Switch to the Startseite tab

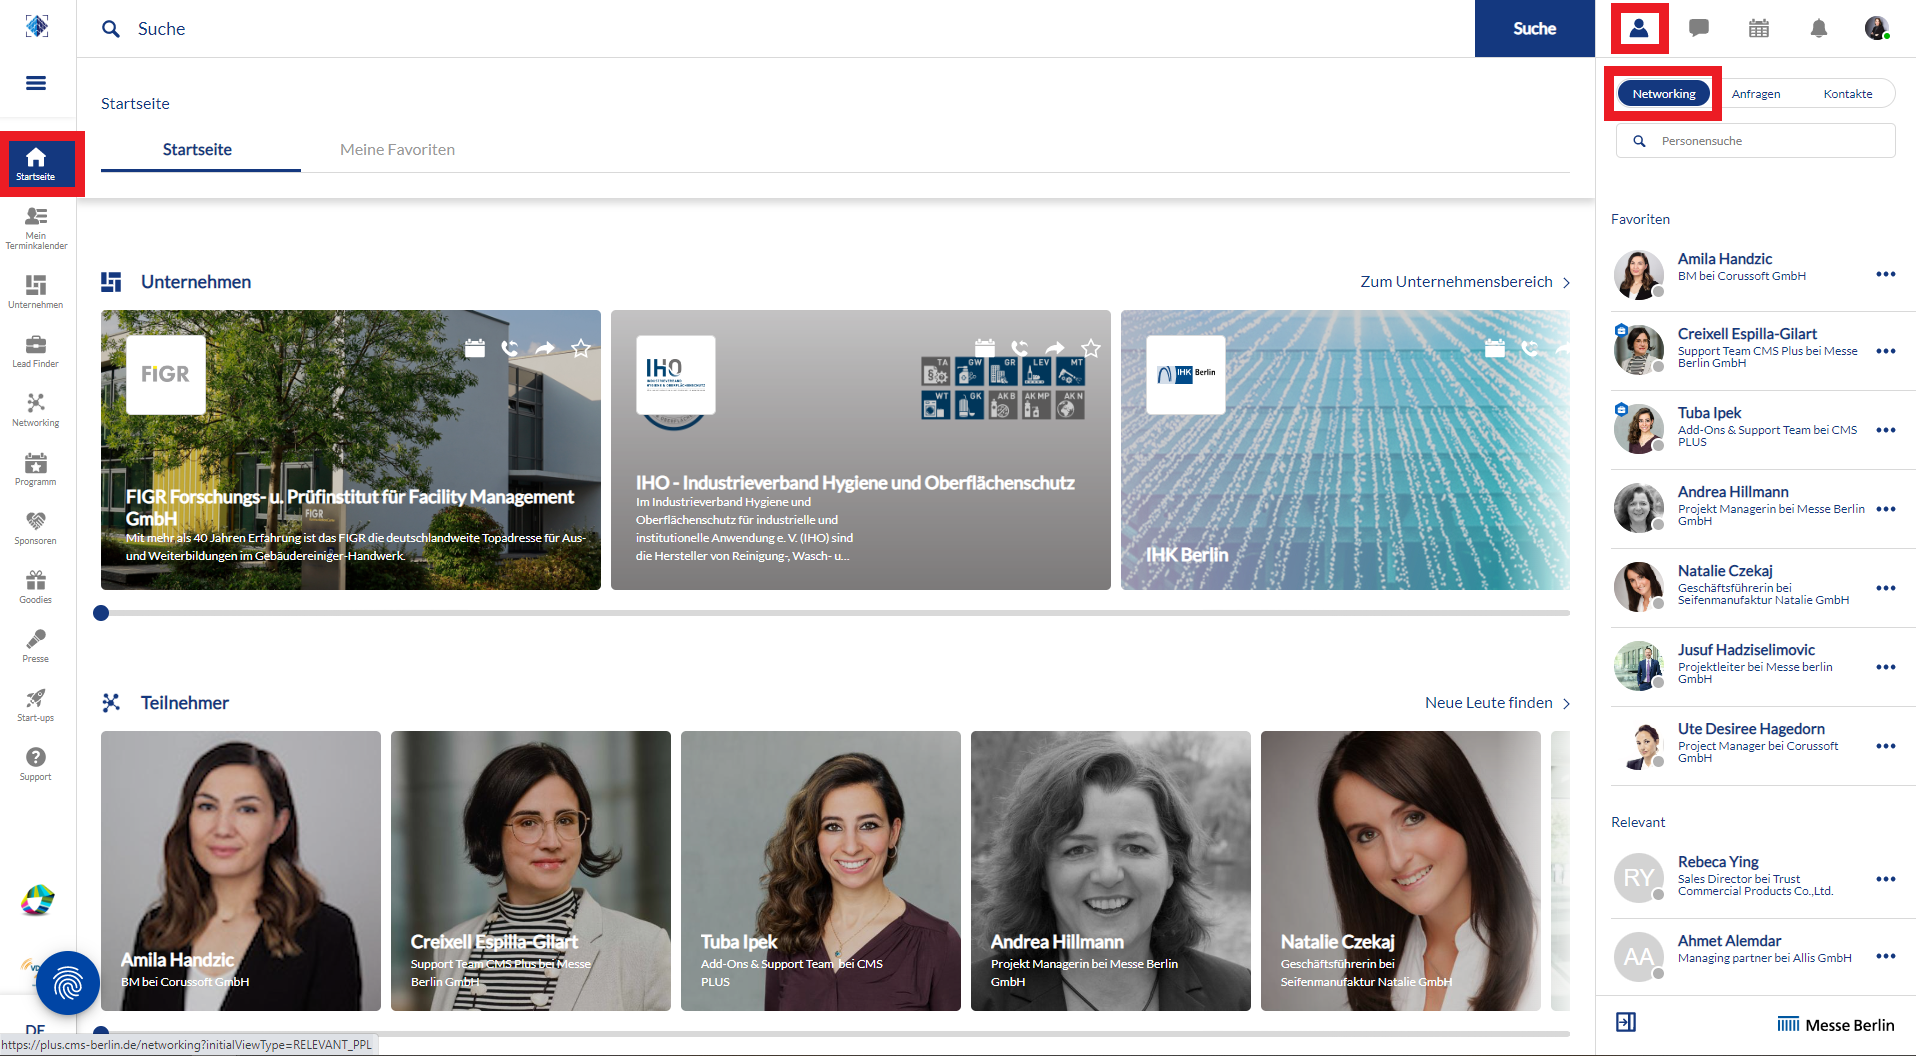(198, 150)
